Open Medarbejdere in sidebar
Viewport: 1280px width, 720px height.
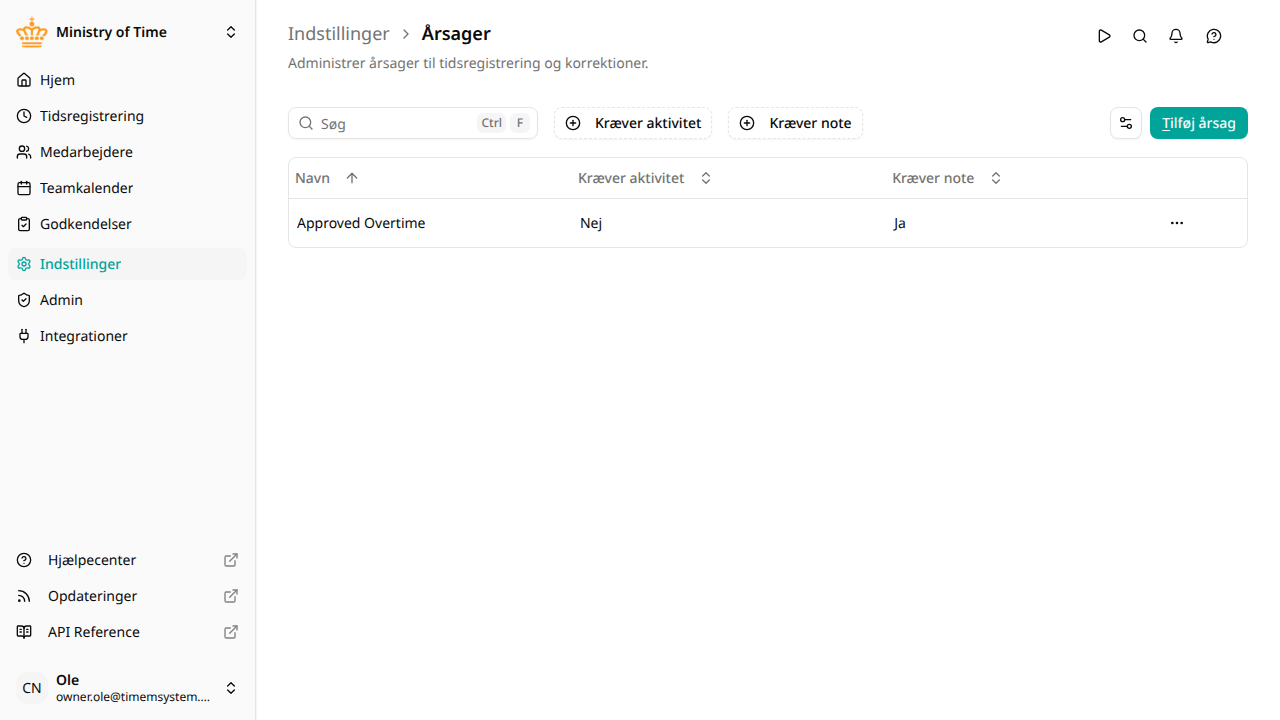(127, 152)
